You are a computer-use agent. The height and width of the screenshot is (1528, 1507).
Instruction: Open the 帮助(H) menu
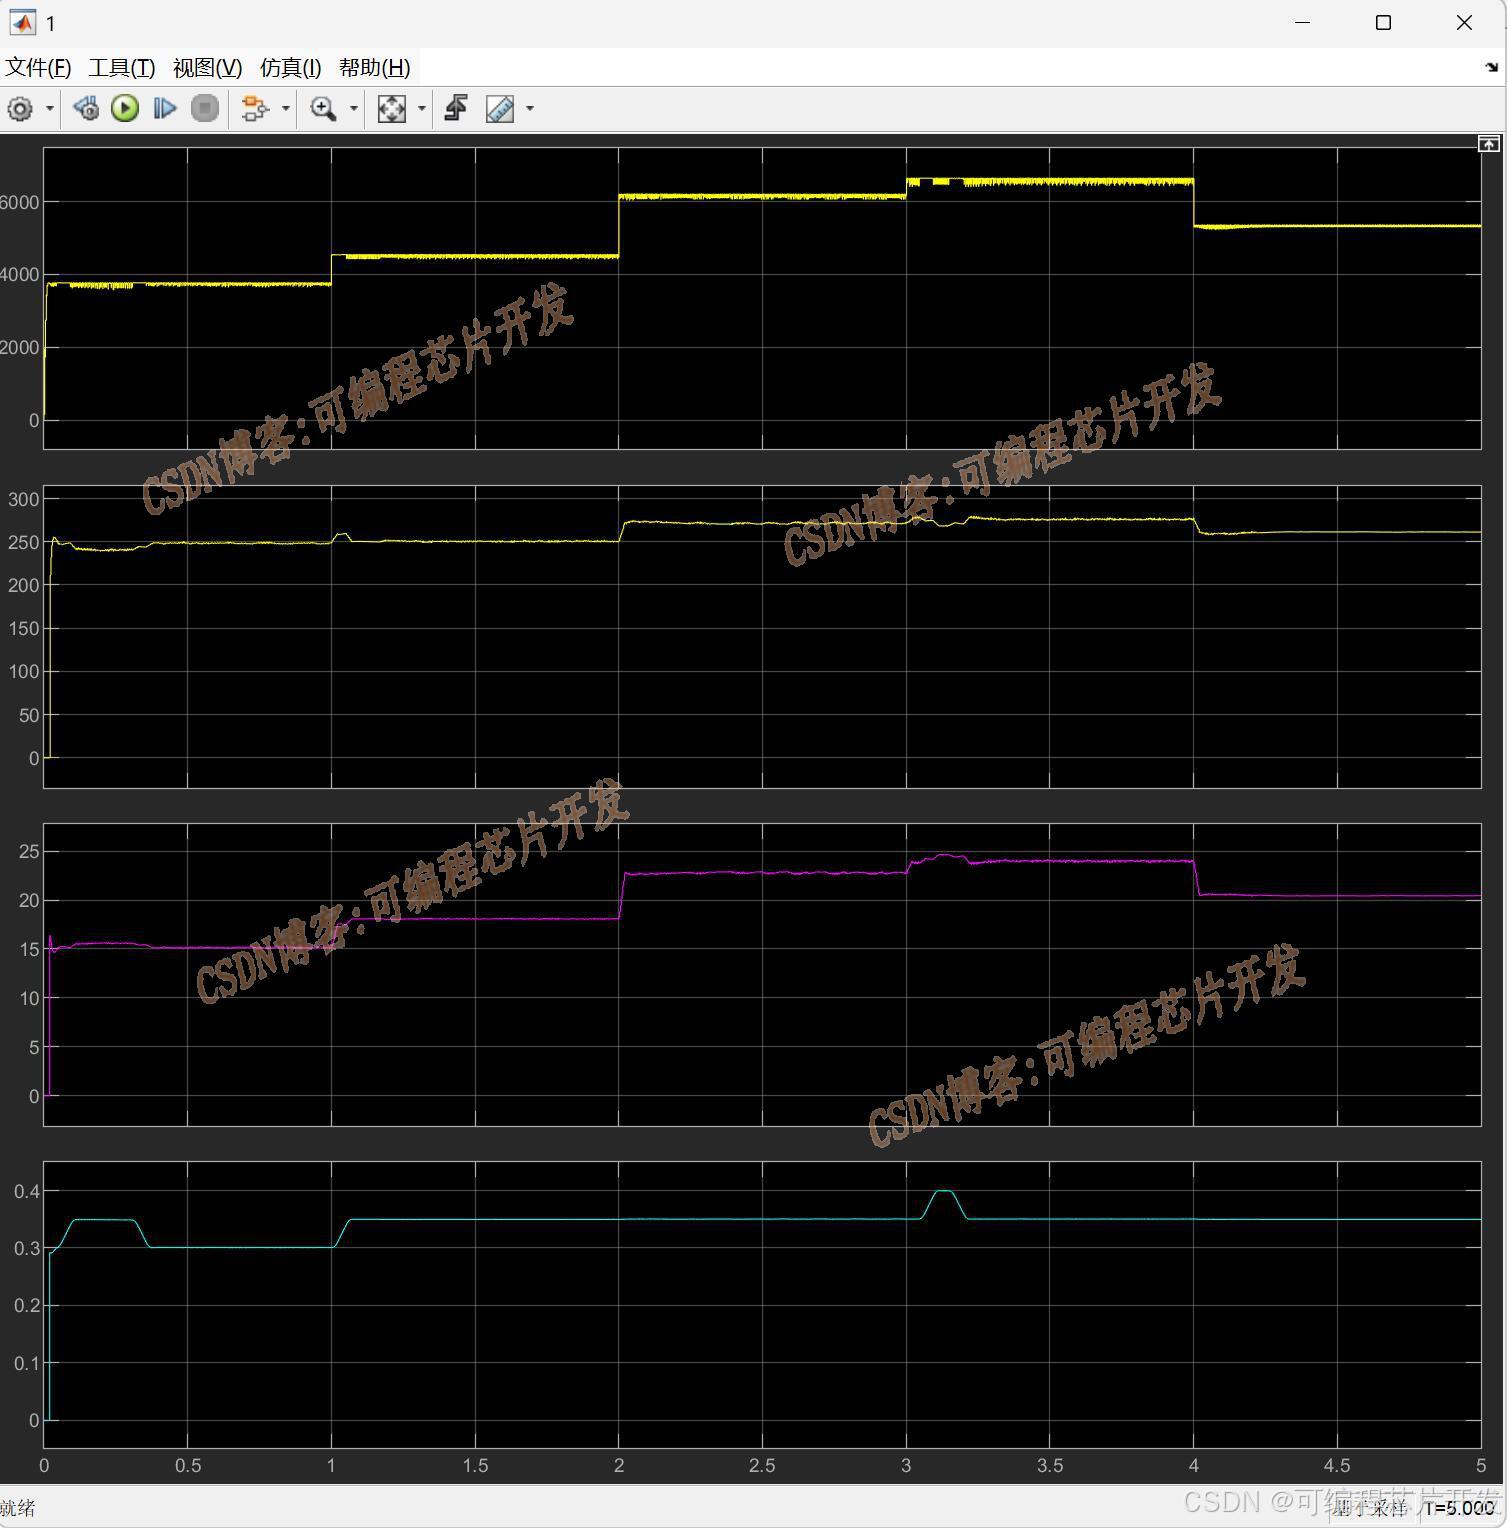click(374, 68)
